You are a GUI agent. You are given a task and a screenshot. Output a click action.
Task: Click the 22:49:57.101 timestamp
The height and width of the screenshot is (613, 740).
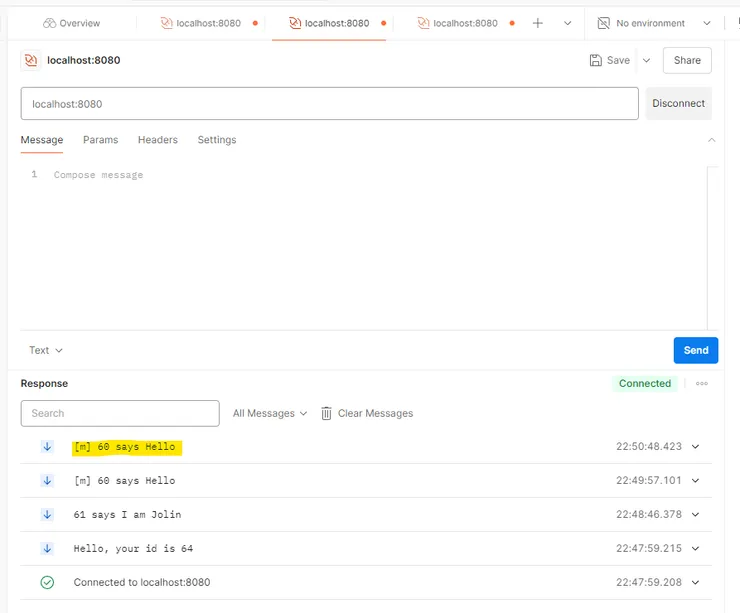point(648,480)
